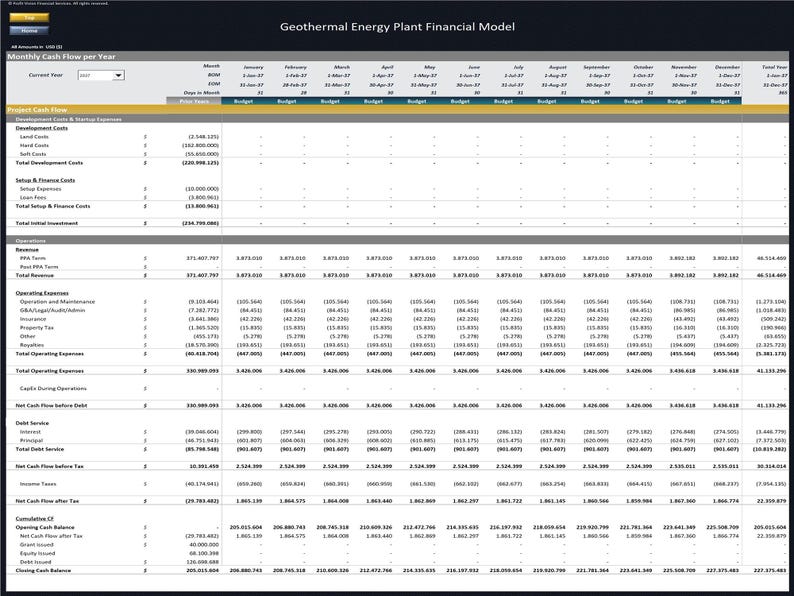Click Total Year closing balance 227.375.483
This screenshot has width=794, height=596.
(770, 571)
